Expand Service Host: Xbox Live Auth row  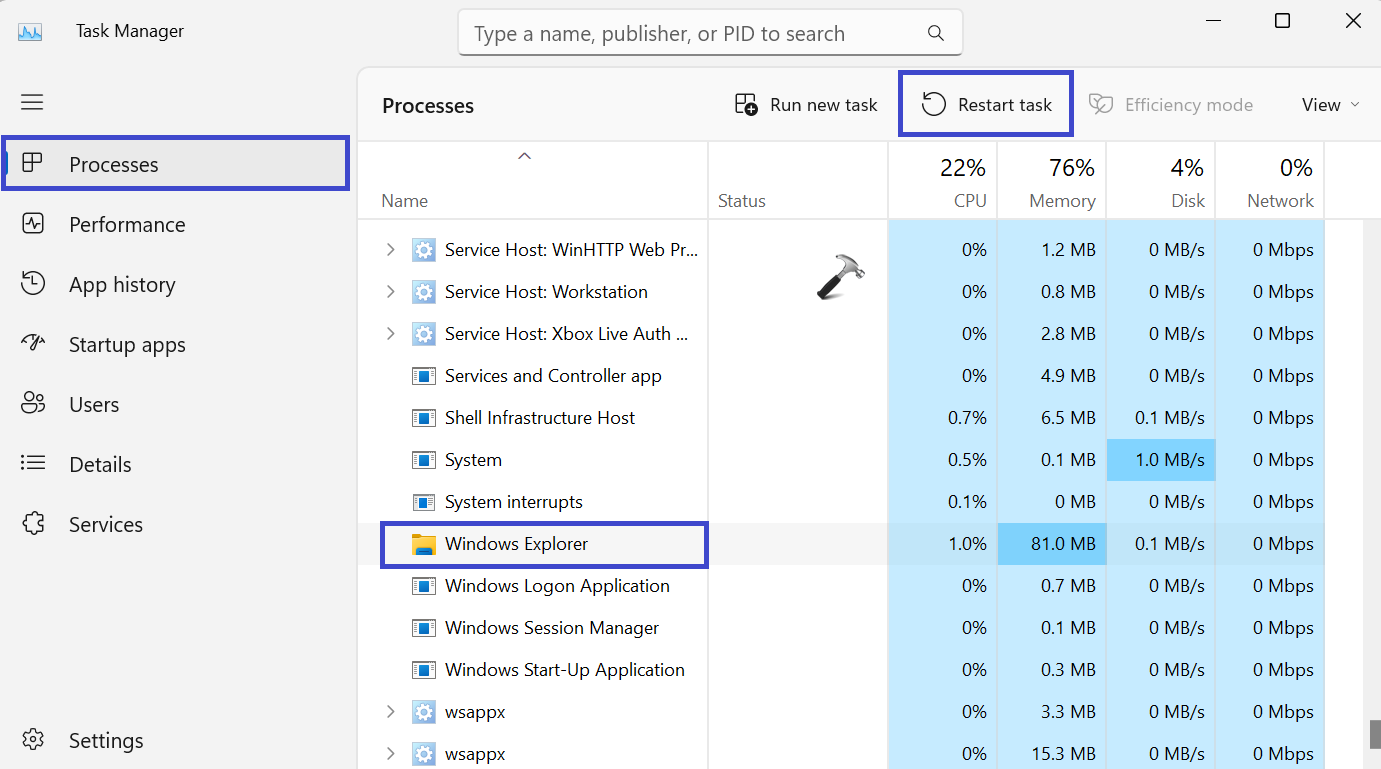tap(390, 334)
